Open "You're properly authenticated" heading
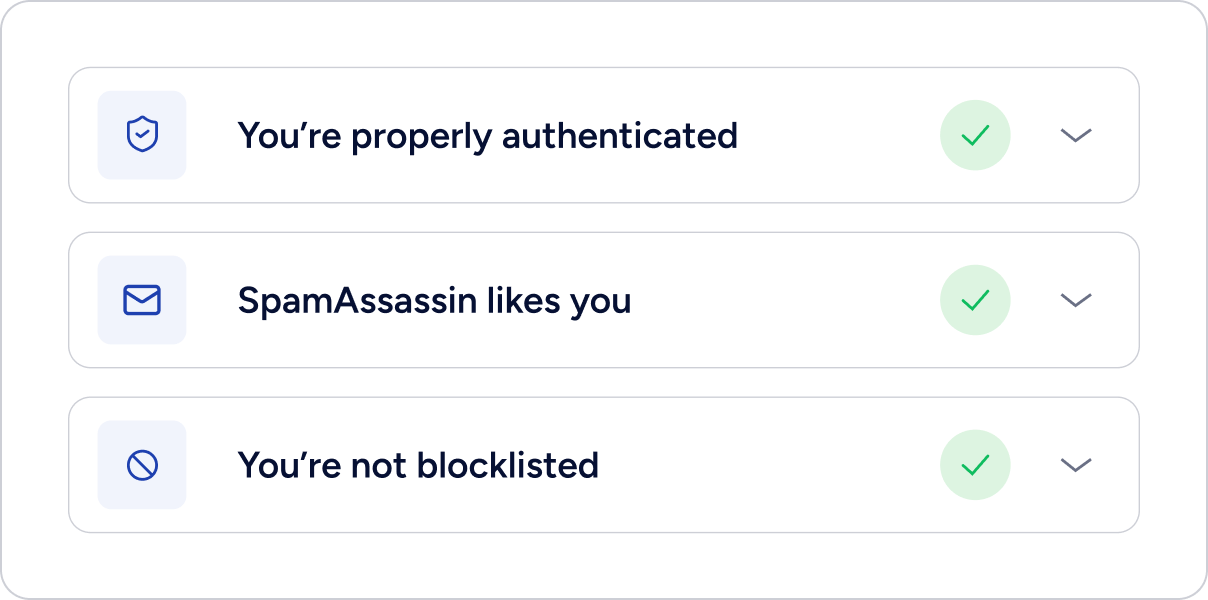 click(x=488, y=136)
